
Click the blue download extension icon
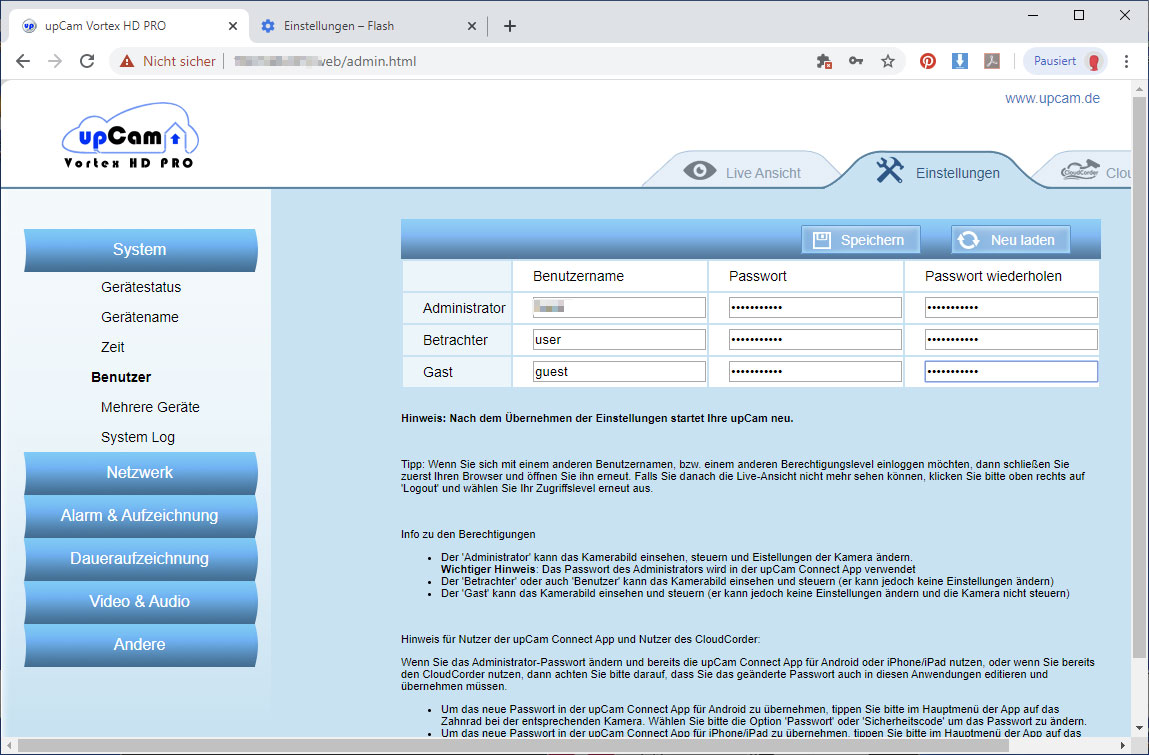[960, 62]
